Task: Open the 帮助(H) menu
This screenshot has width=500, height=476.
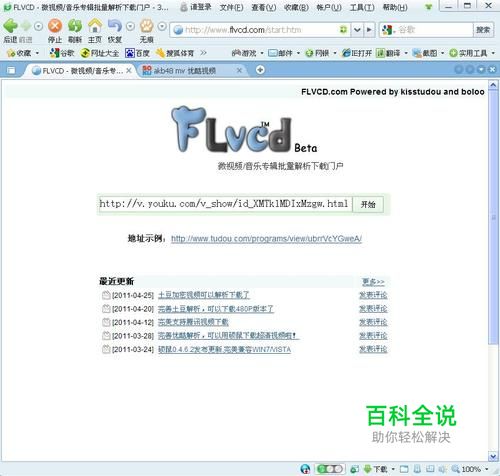Action: 395,7
